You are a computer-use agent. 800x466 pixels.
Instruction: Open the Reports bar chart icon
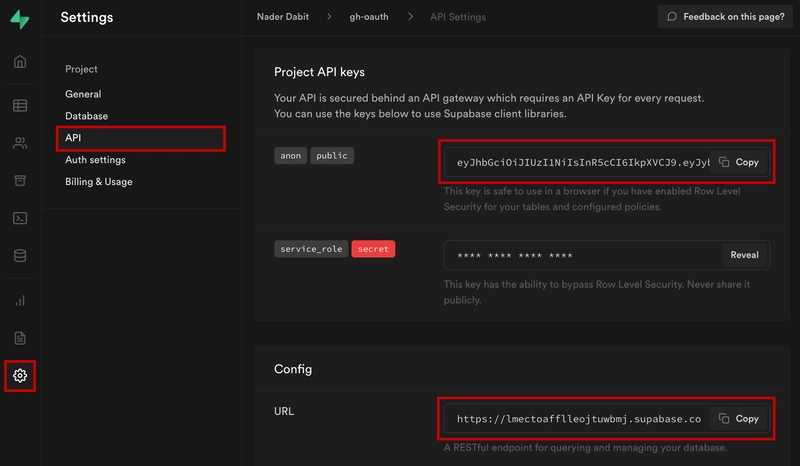tap(20, 301)
